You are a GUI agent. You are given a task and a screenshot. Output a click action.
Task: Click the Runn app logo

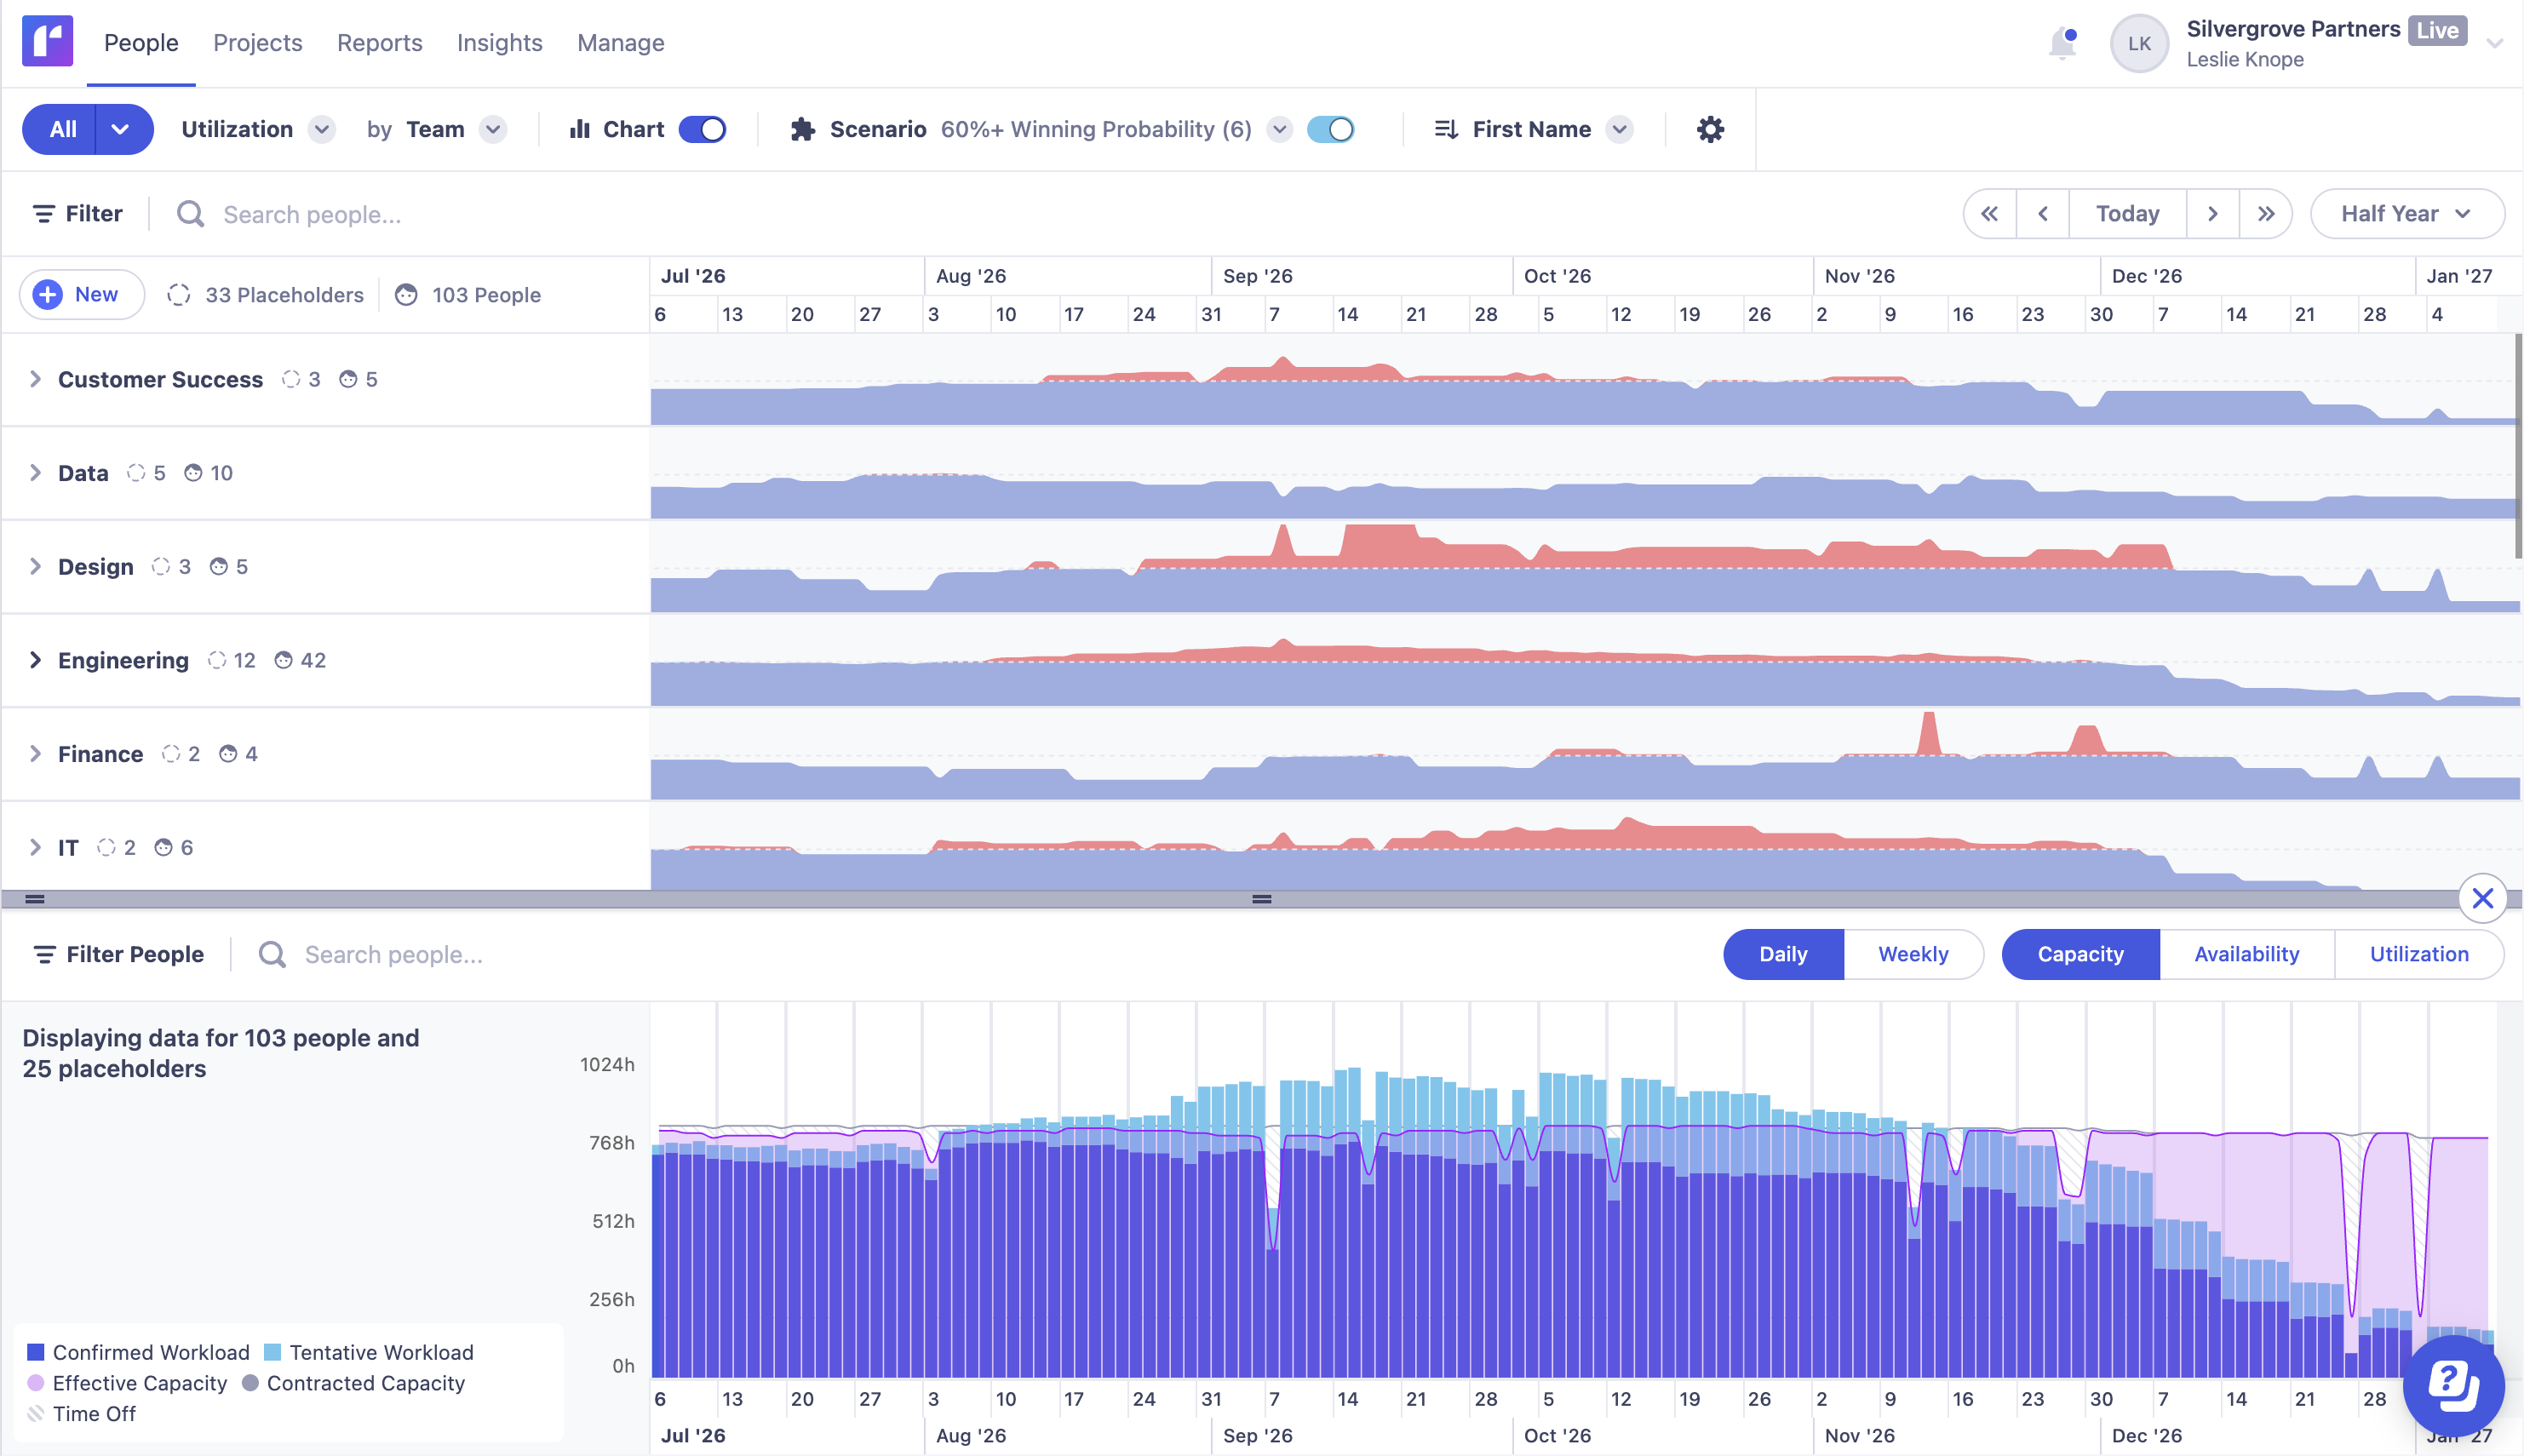[47, 42]
